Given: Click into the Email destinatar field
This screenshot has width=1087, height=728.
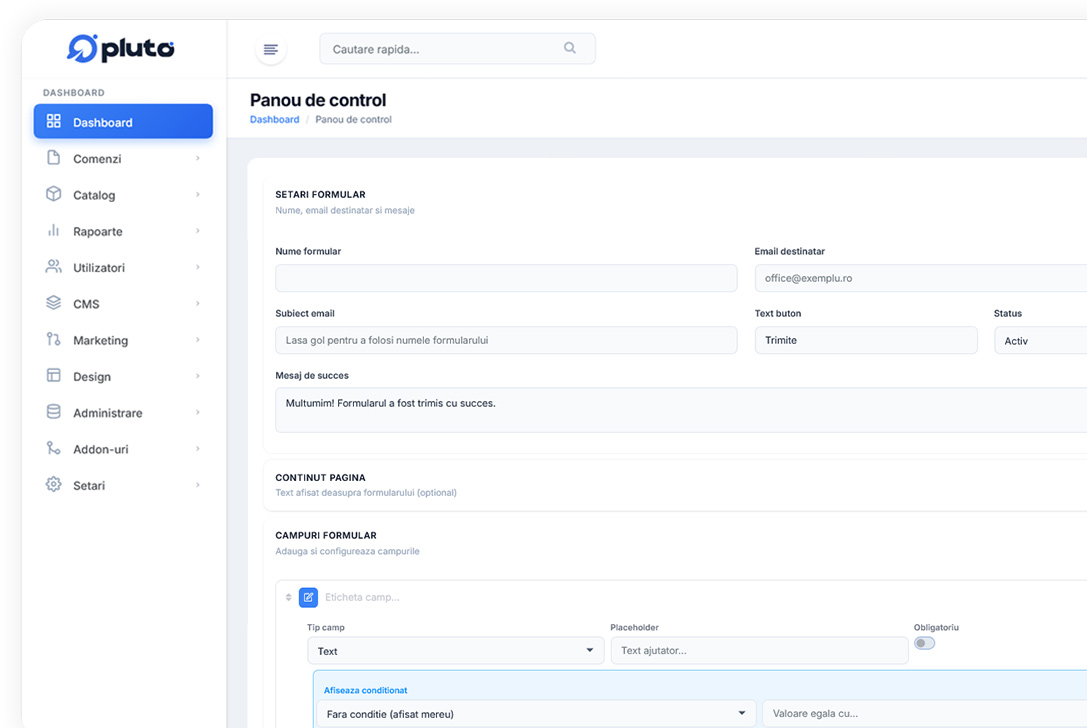Looking at the screenshot, I should click(921, 278).
